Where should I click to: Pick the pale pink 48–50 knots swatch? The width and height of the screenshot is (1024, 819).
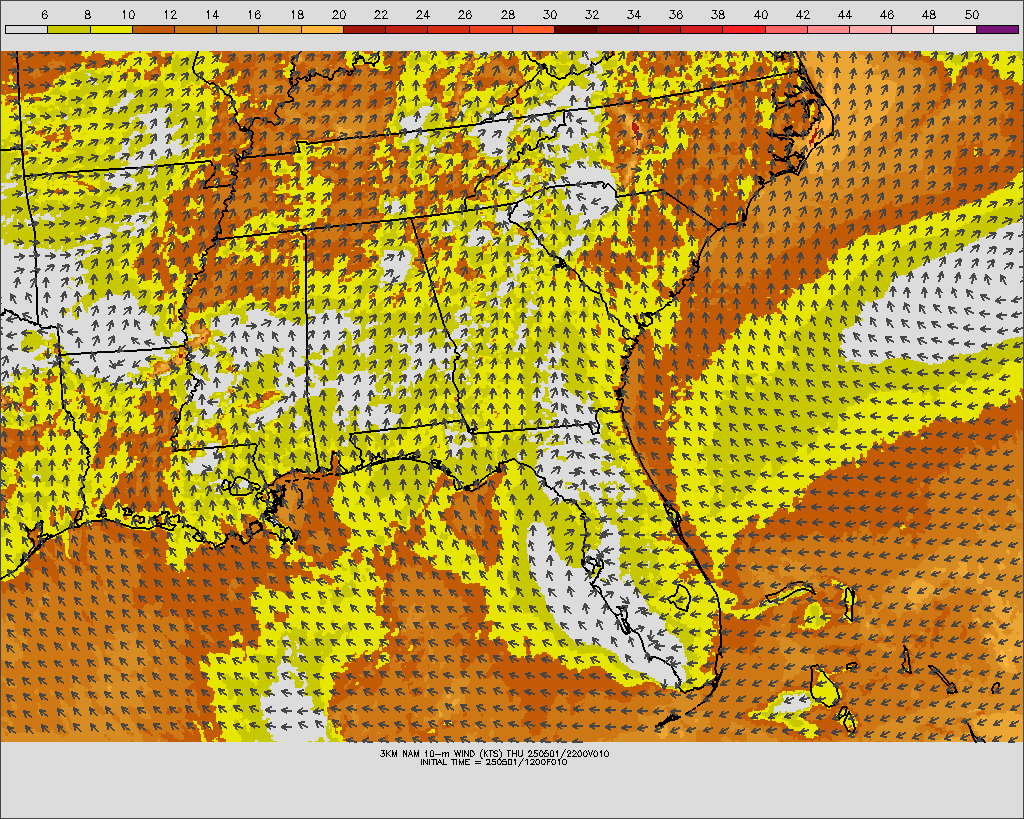[955, 29]
